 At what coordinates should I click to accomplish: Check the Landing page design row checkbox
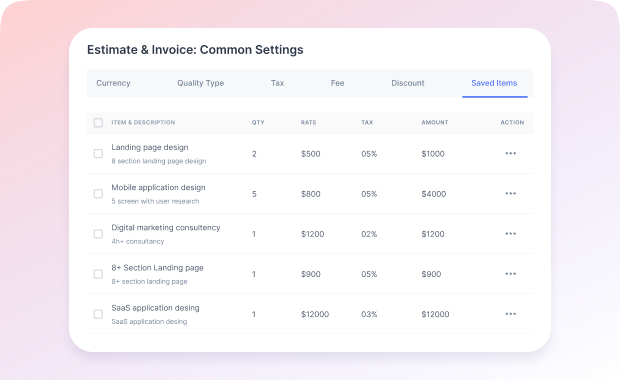[x=98, y=153]
